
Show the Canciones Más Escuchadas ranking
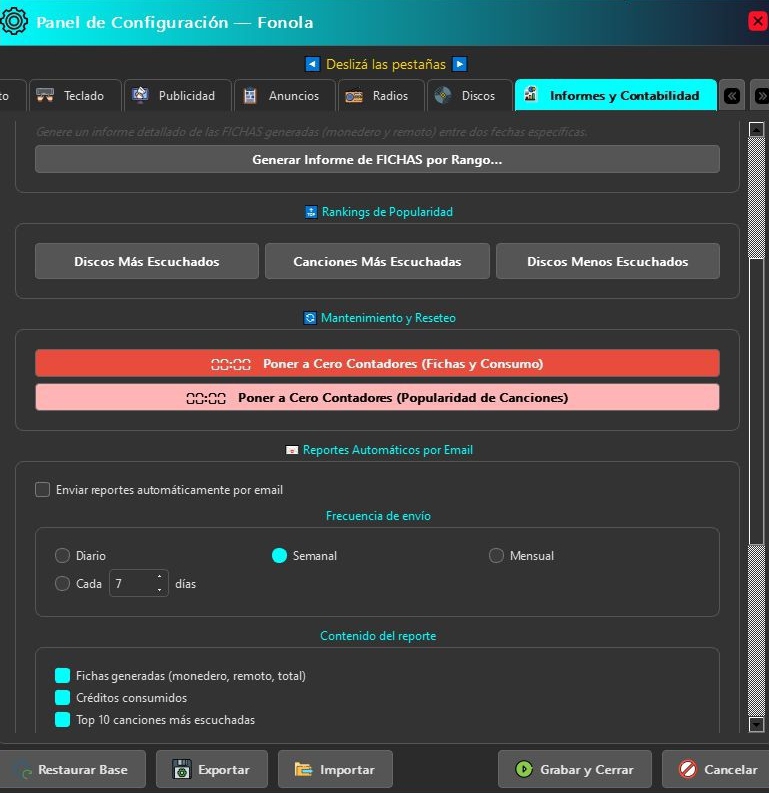point(377,261)
